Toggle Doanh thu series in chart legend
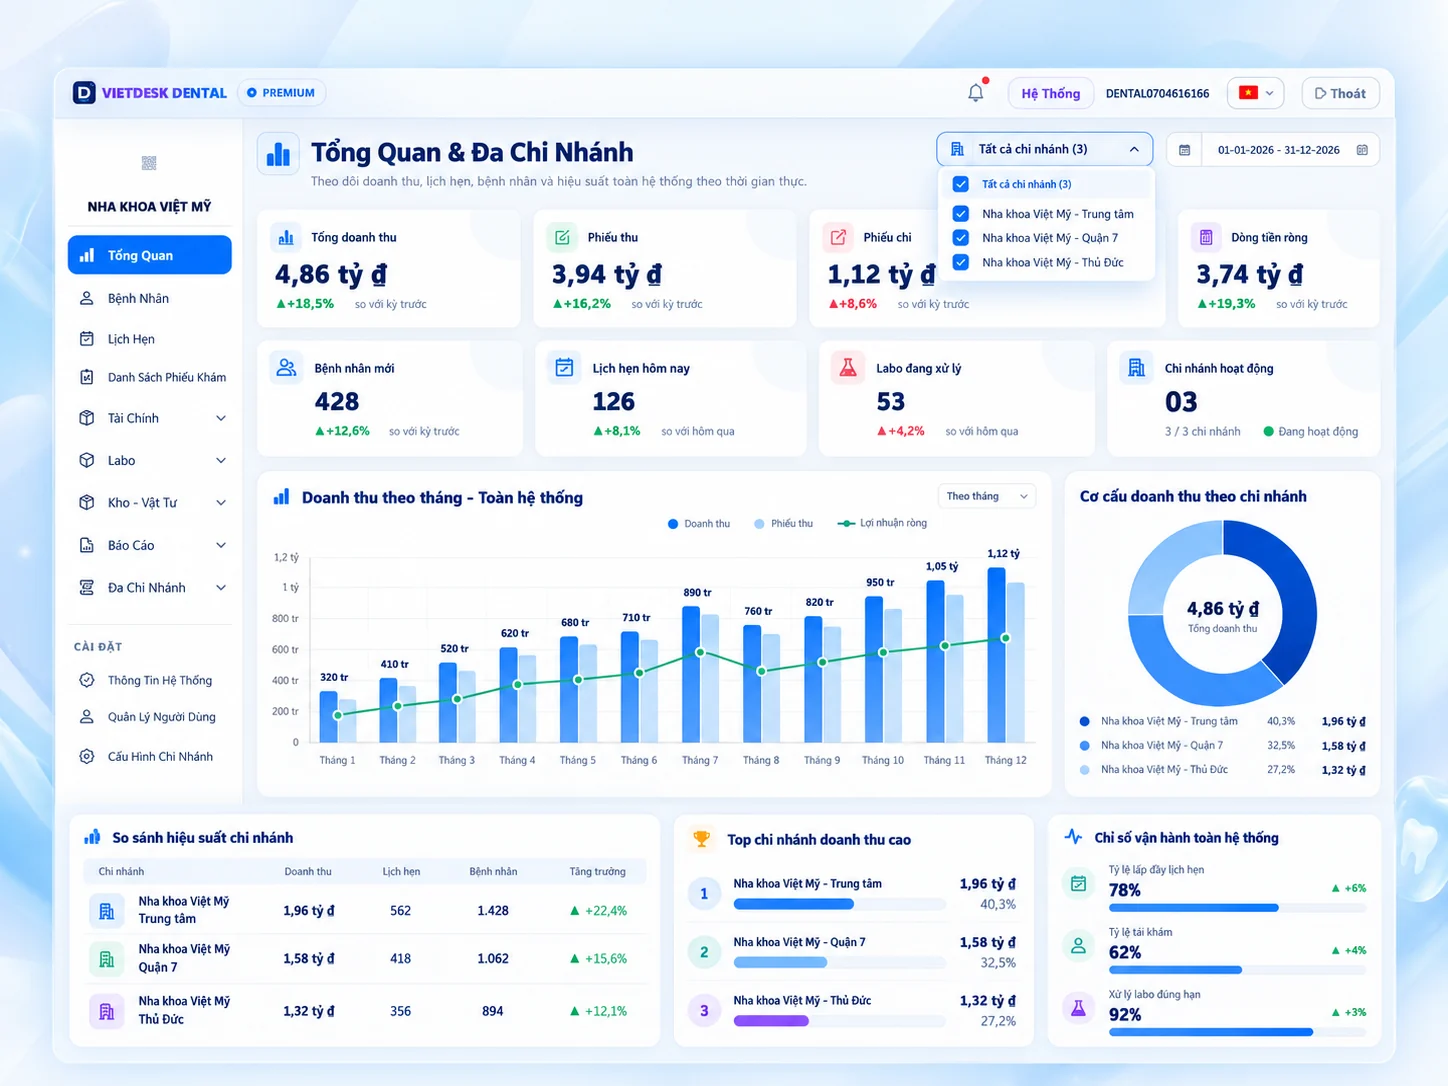This screenshot has width=1448, height=1086. coord(699,524)
